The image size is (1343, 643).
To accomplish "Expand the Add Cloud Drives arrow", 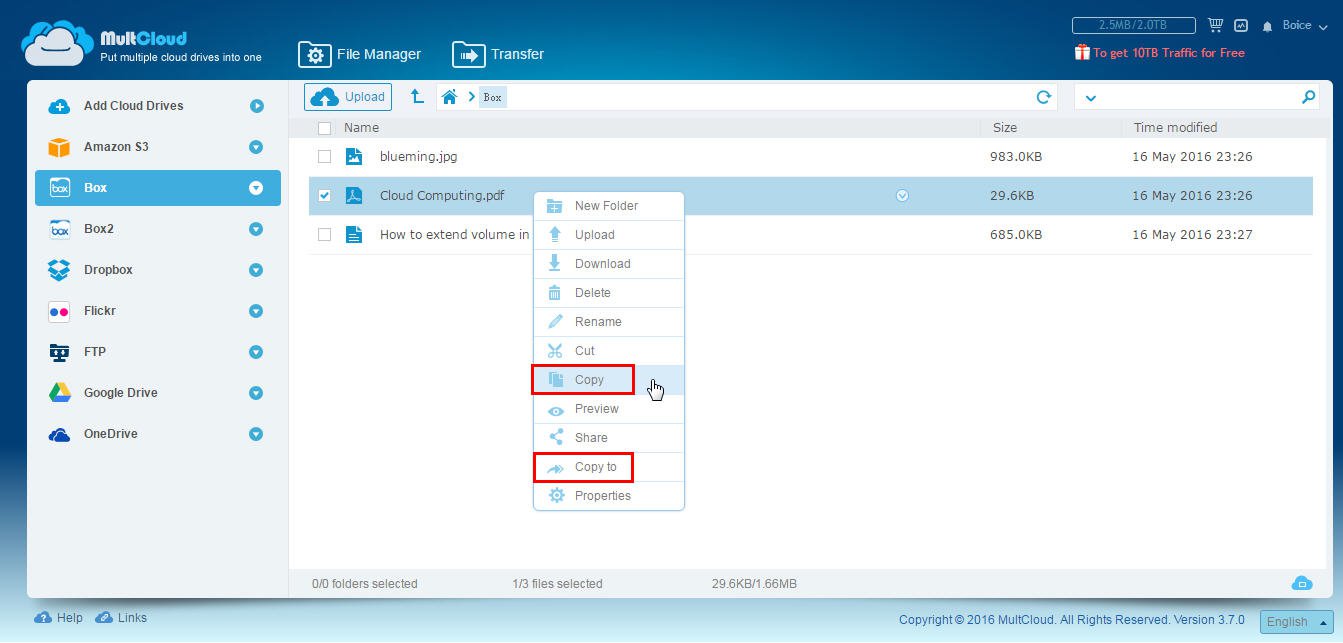I will 257,106.
